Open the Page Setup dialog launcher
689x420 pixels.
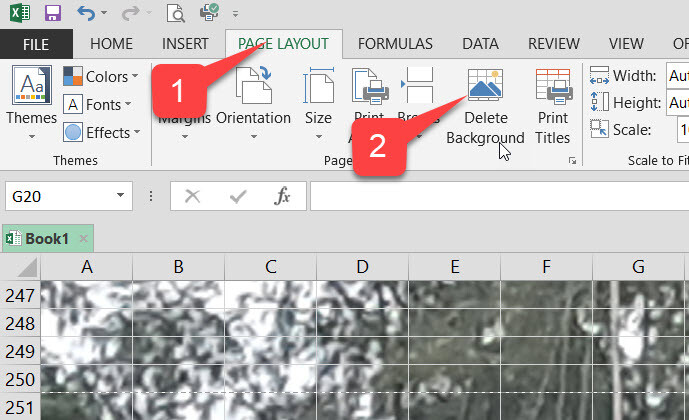tap(572, 161)
